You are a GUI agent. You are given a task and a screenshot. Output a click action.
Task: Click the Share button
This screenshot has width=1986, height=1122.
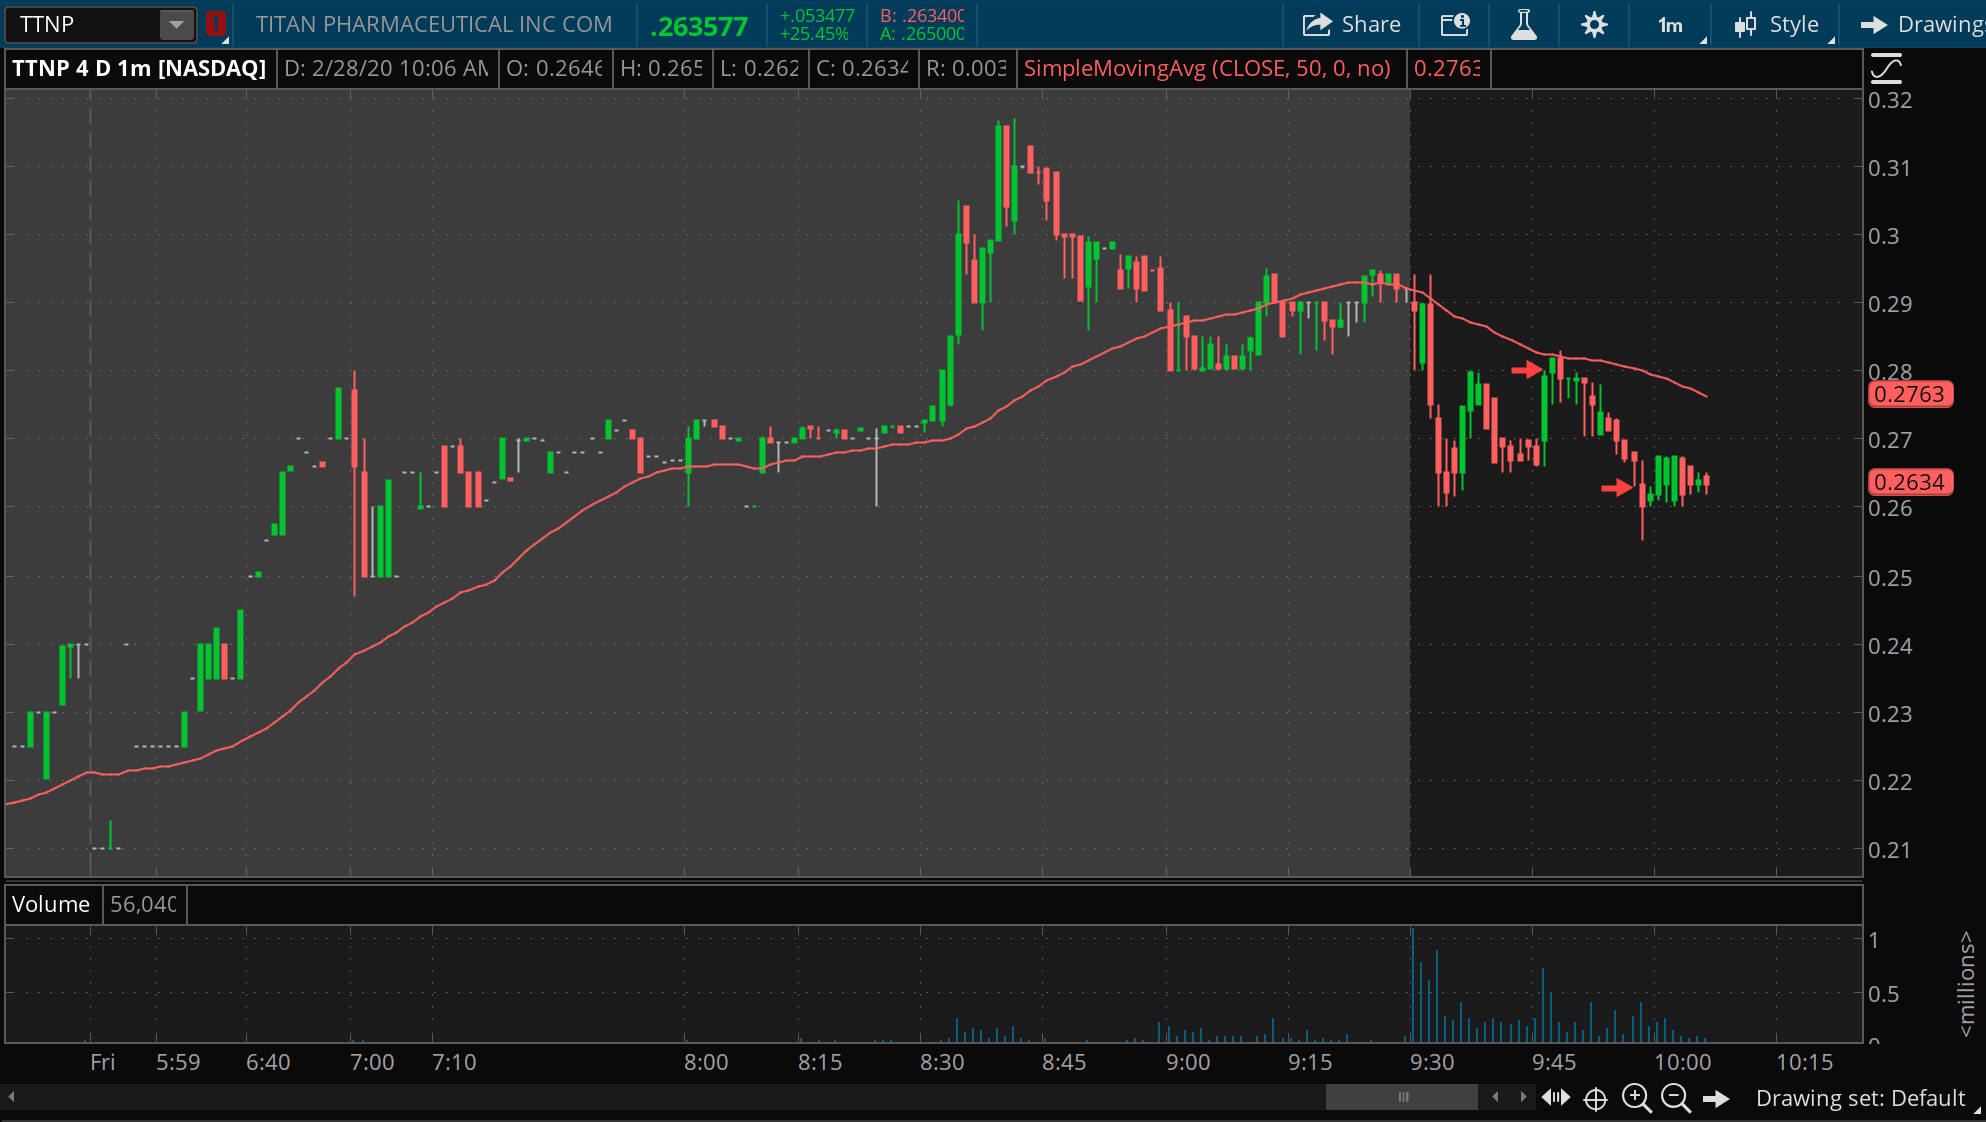coord(1351,25)
